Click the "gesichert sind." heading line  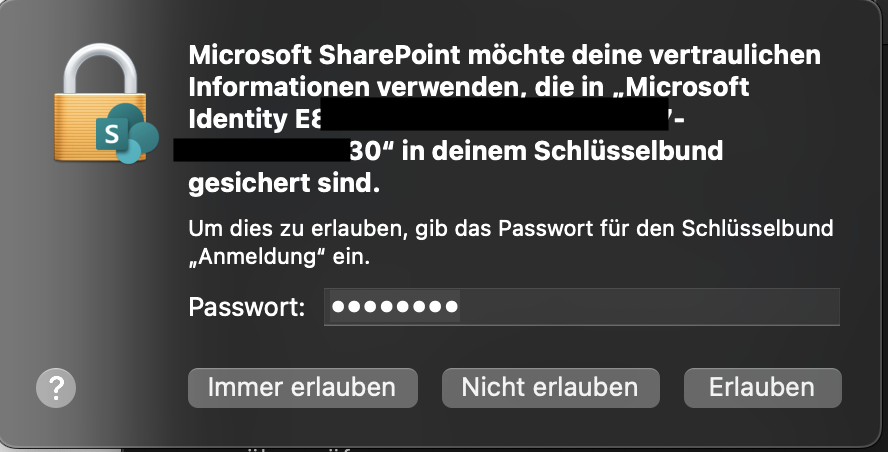[284, 184]
